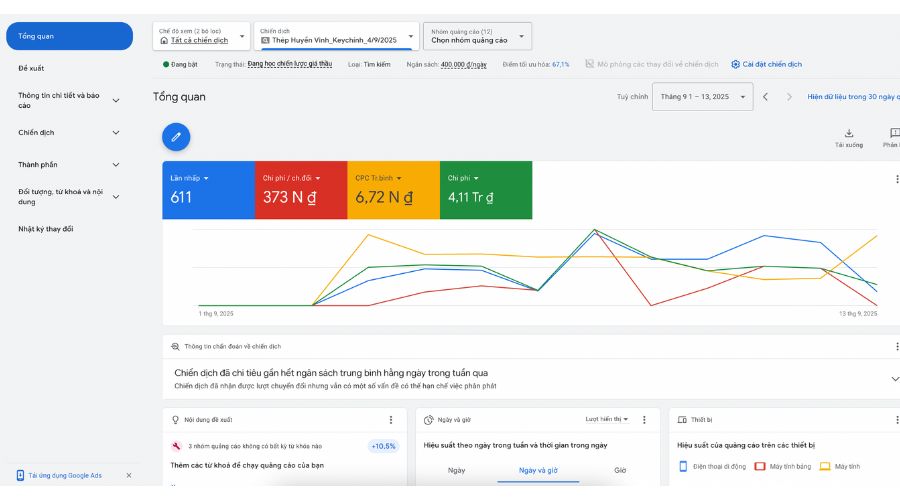Viewport: 900px width, 500px height.
Task: Open Nội dung đề xuất card three-dot menu
Action: click(x=391, y=420)
